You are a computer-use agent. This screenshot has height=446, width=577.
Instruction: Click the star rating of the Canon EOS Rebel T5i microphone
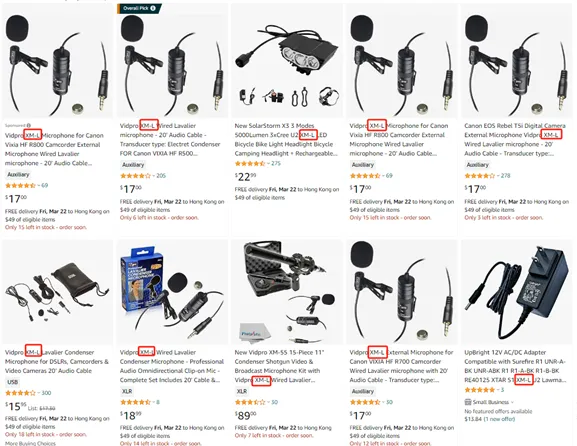(x=479, y=176)
